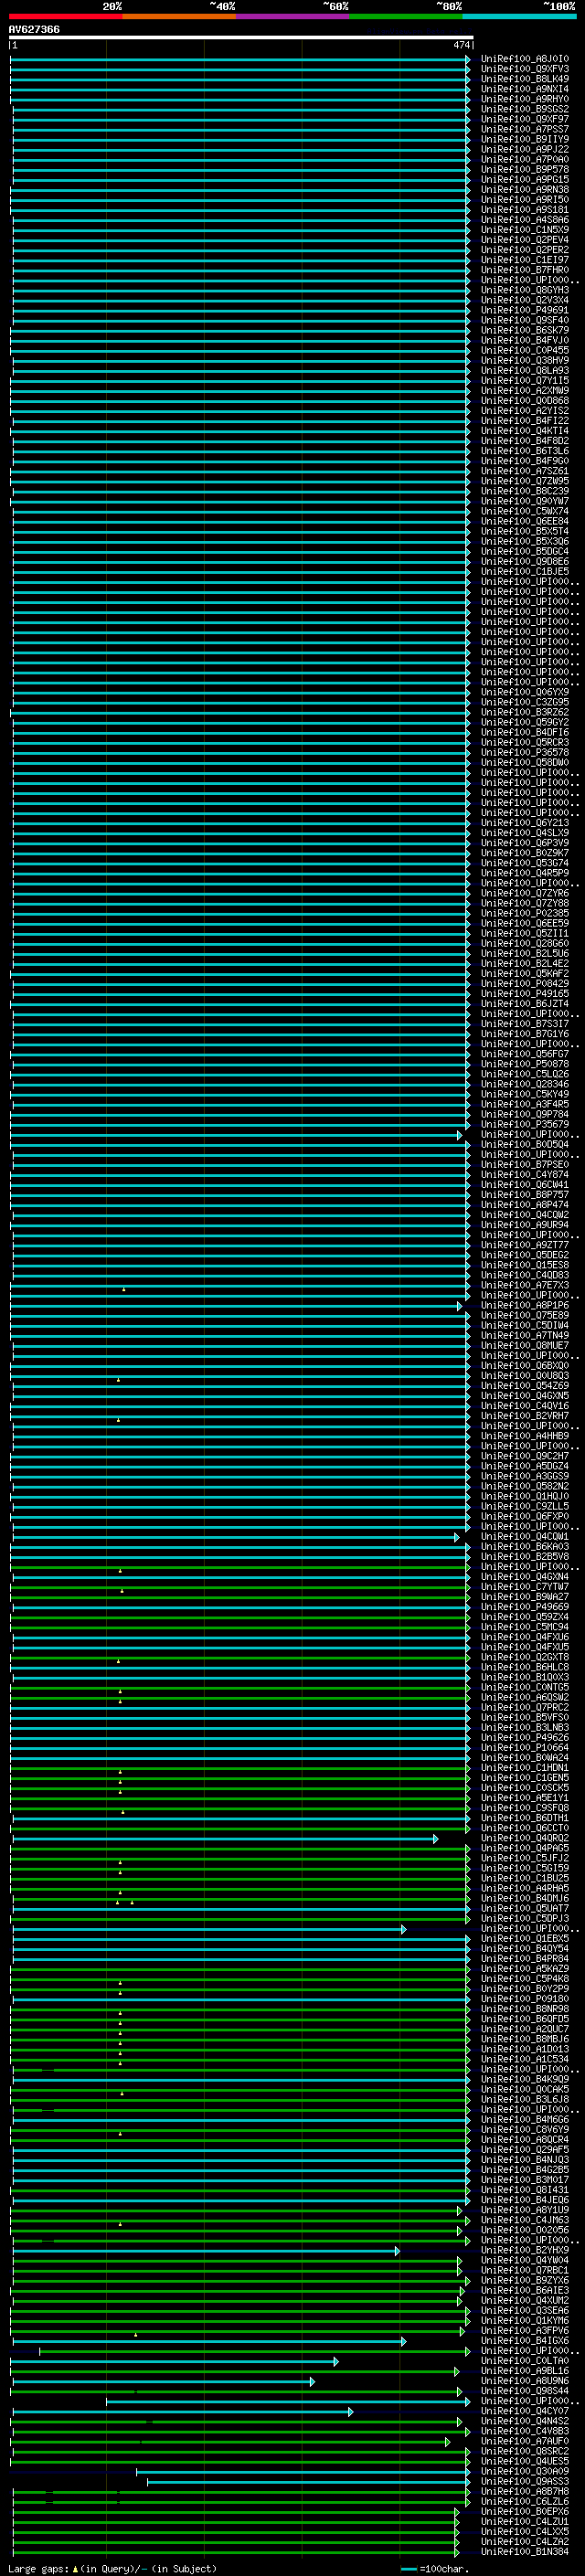Select the UniRef100_A8U9N6 label
Viewport: 585px width, 2576px height.
pos(525,2381)
